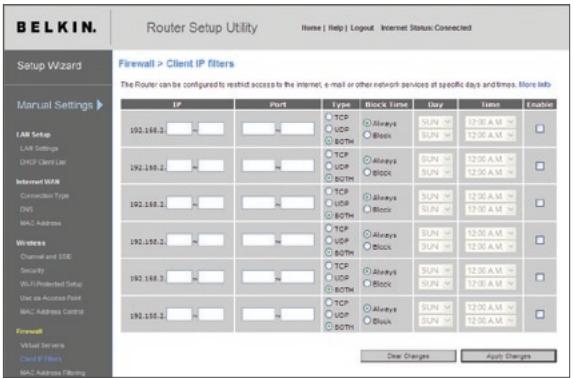
Task: Open Wireless Security page
Action: coord(32,270)
